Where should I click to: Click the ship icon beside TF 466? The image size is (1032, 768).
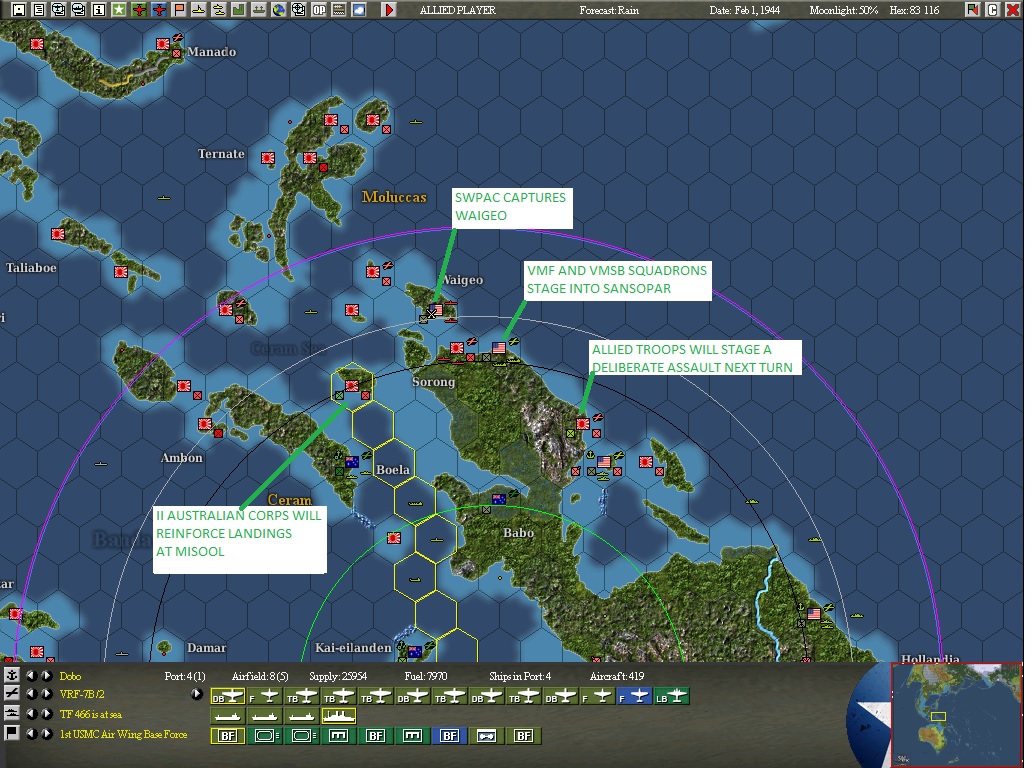[x=11, y=713]
